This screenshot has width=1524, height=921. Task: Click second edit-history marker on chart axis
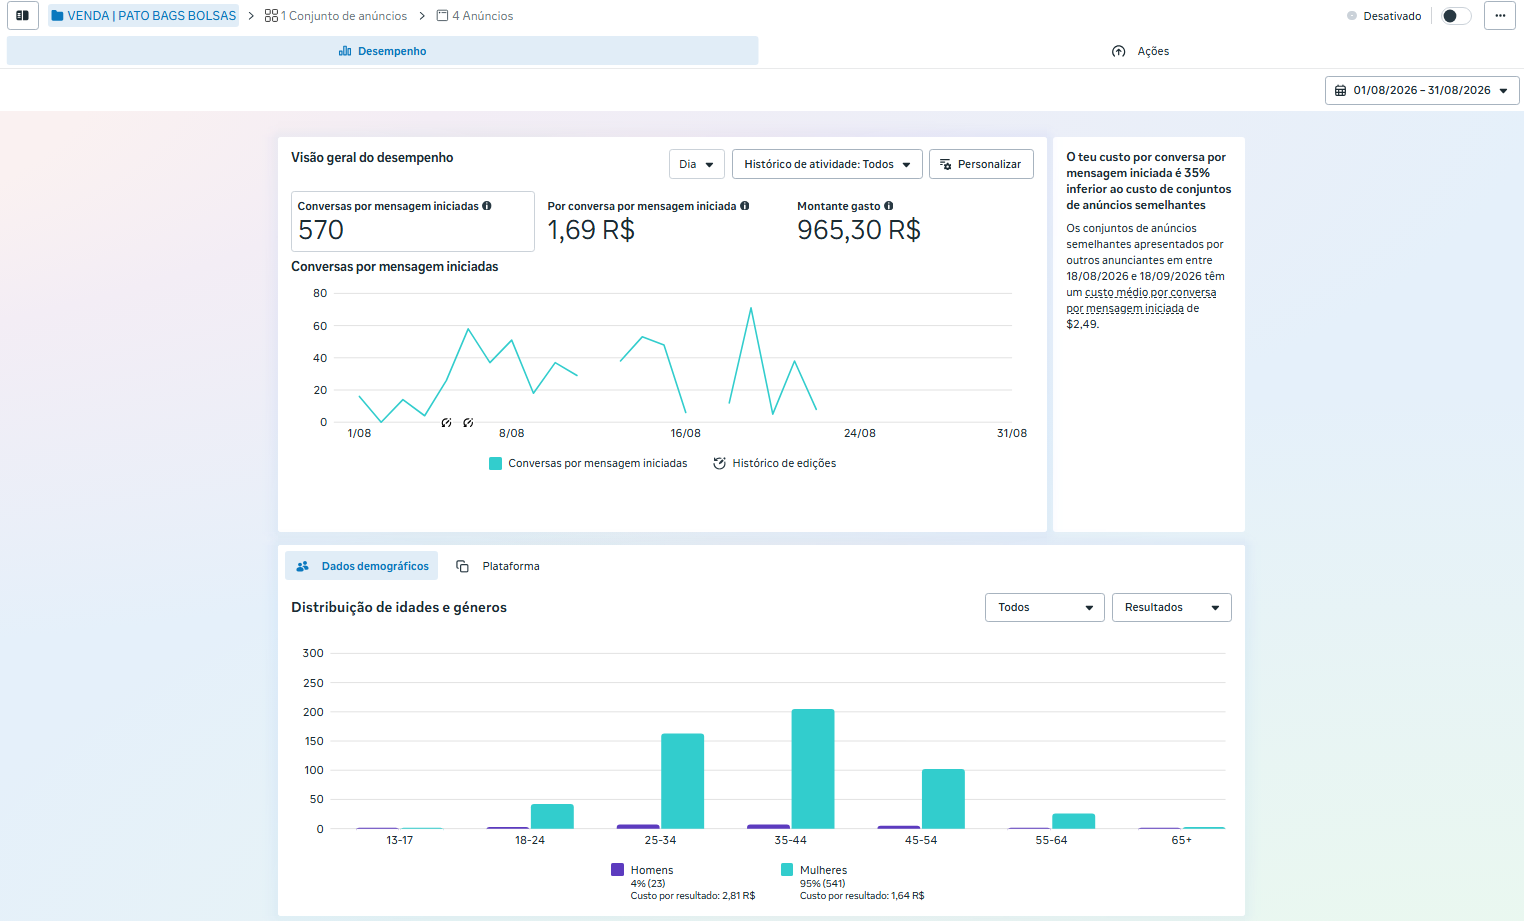tap(468, 423)
